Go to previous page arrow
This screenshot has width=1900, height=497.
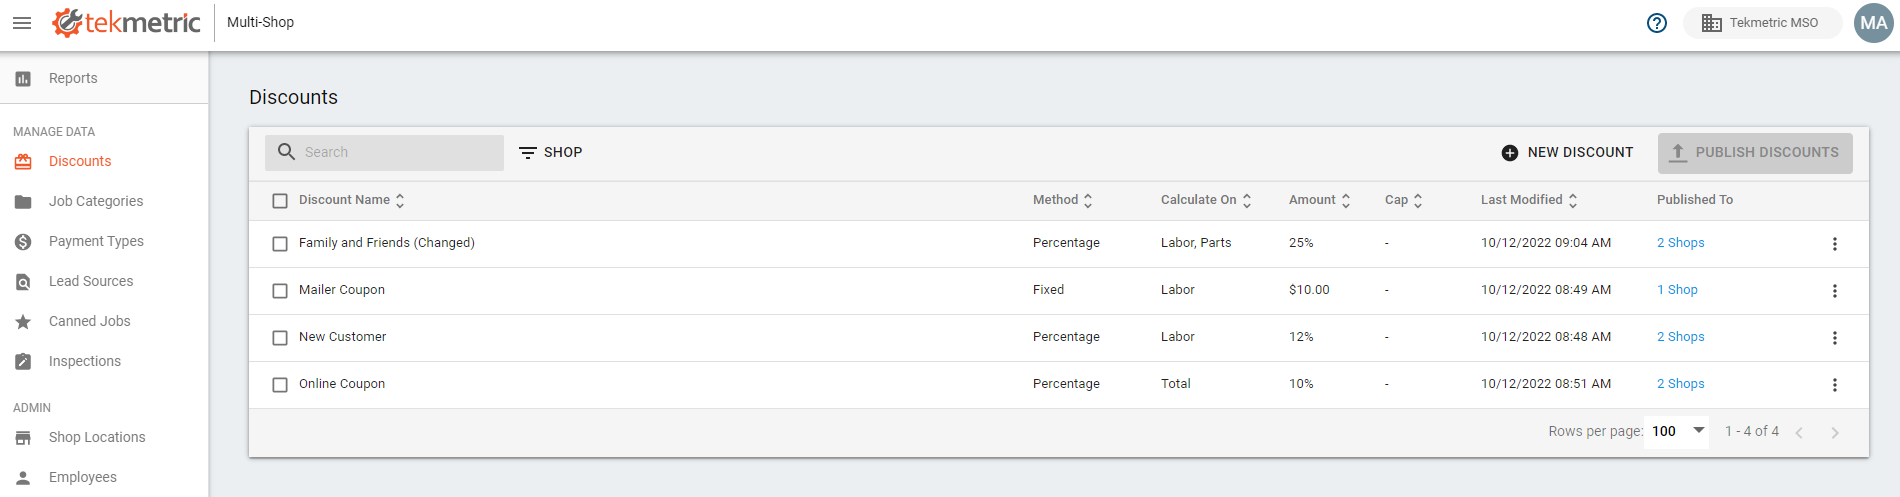click(x=1799, y=432)
